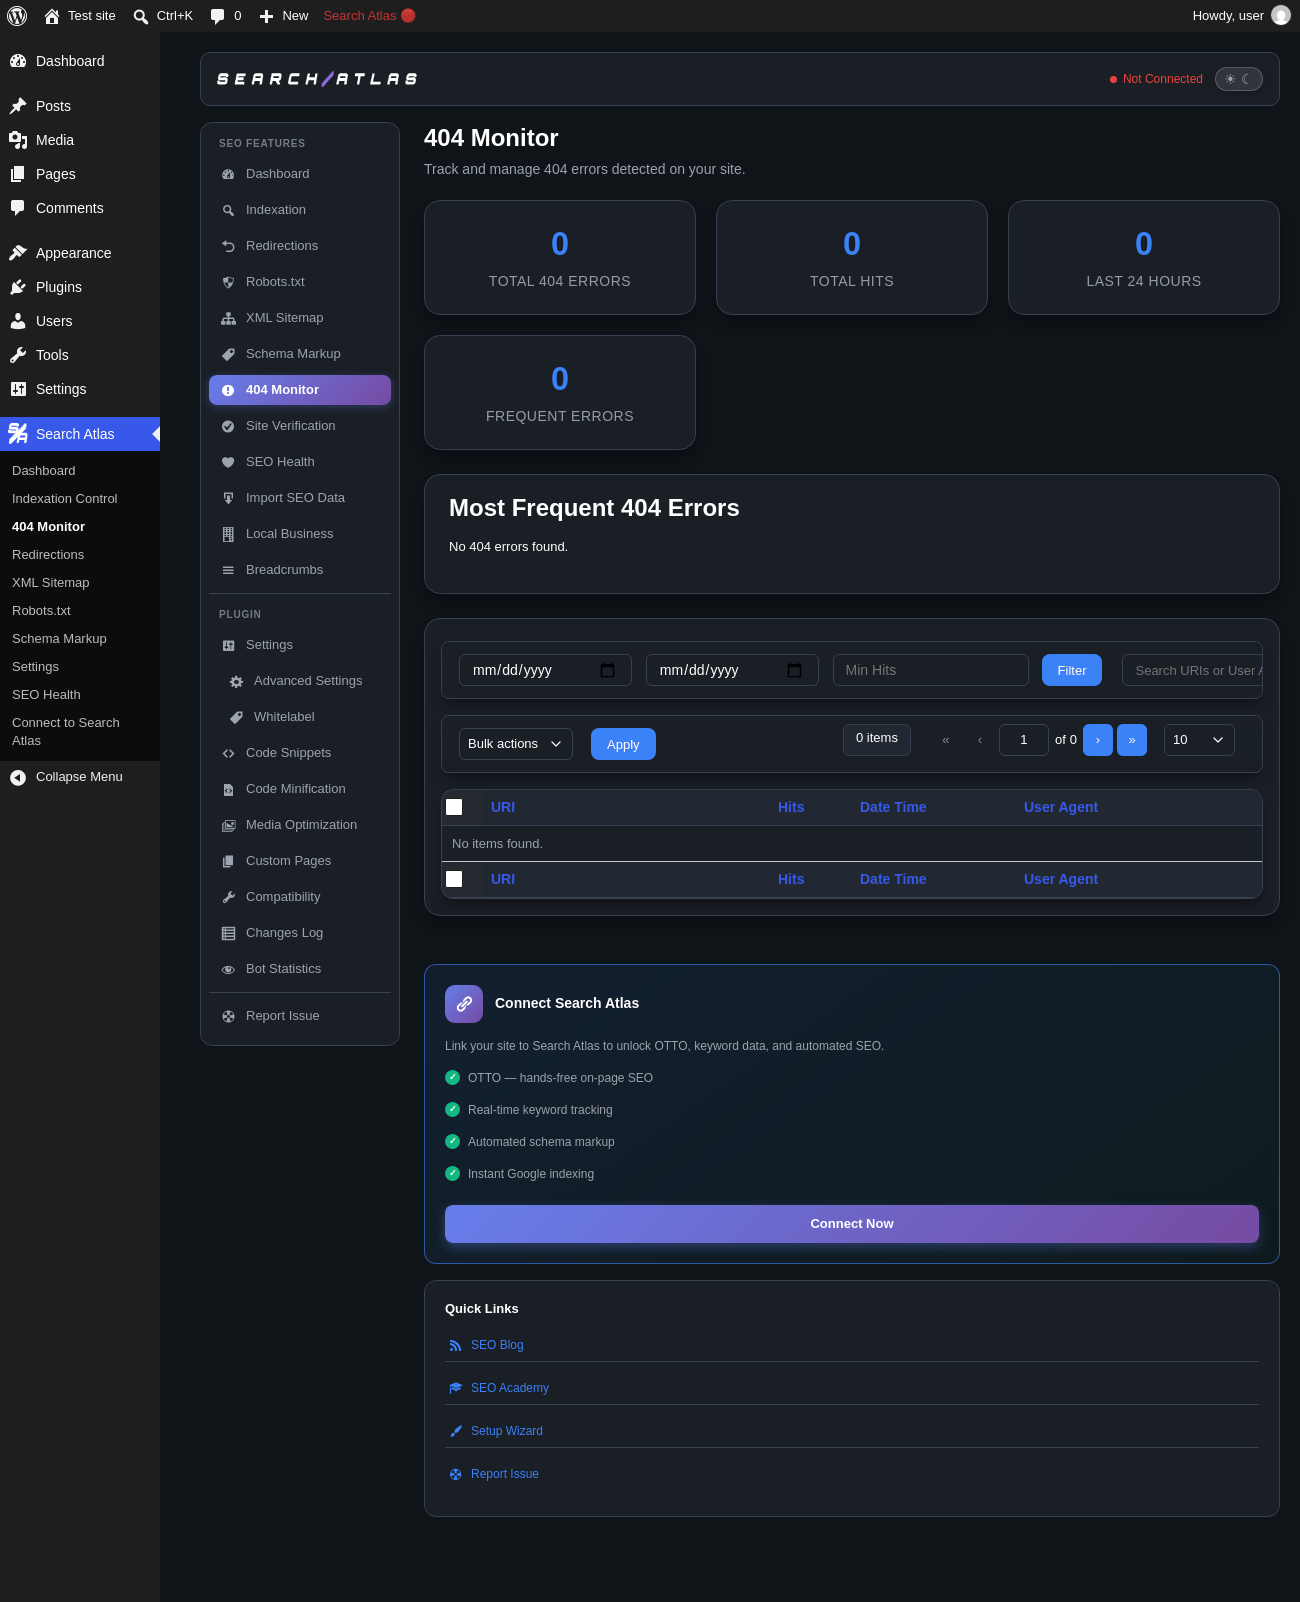Select 404 Monitor in SEO Features
The image size is (1300, 1602).
(300, 390)
